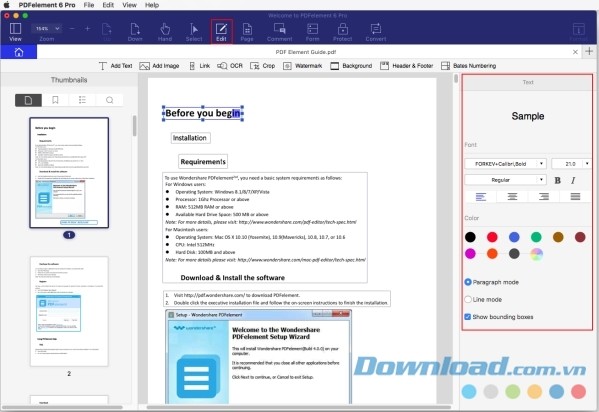Click the 'Installation' text box
This screenshot has width=599, height=412.
tap(190, 138)
